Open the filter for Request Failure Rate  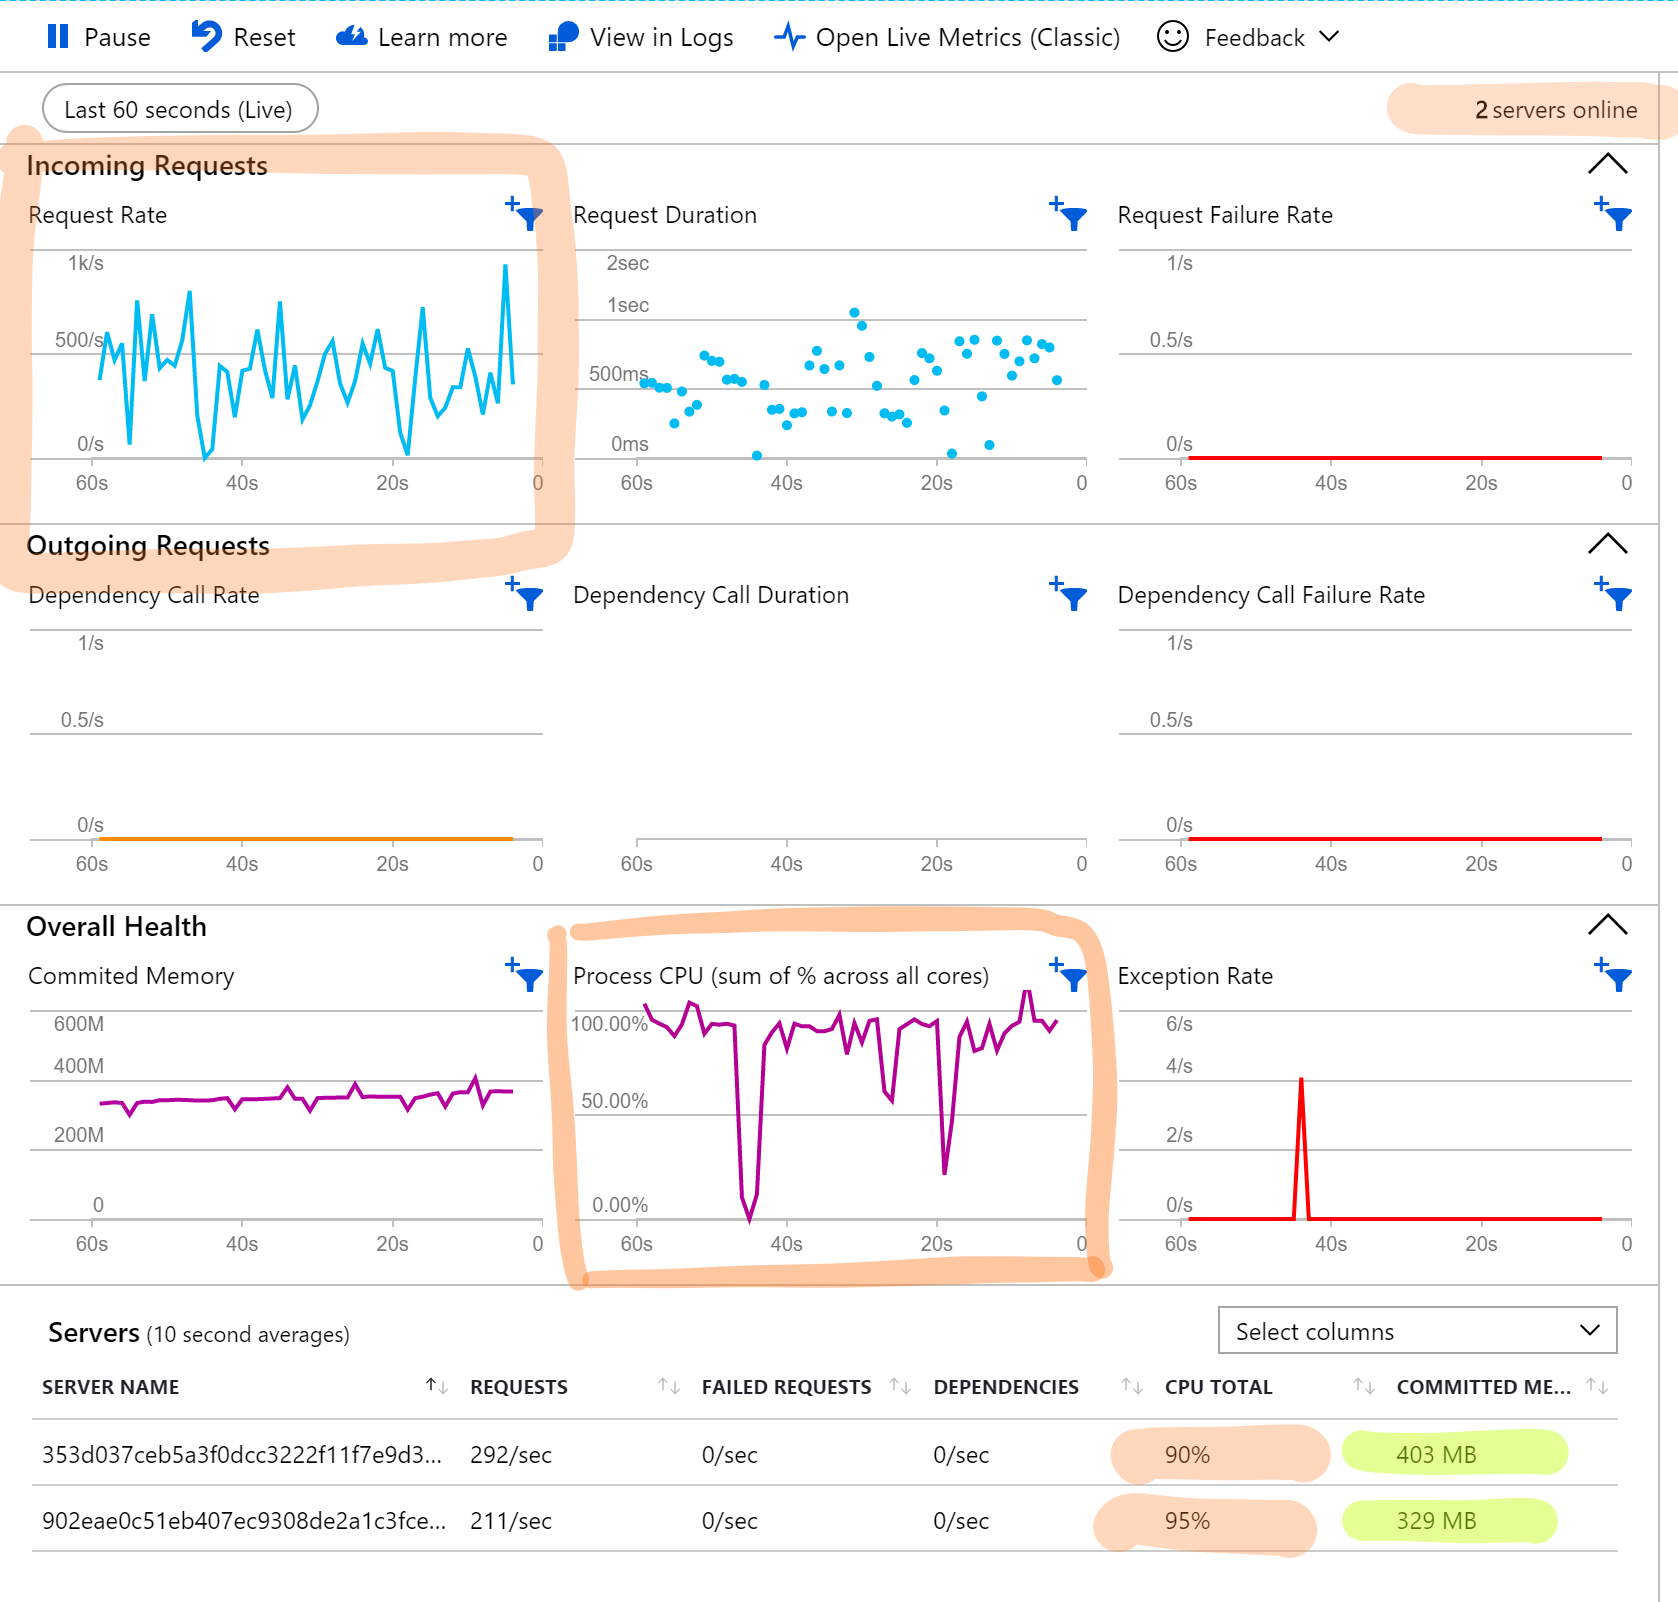pos(1617,216)
